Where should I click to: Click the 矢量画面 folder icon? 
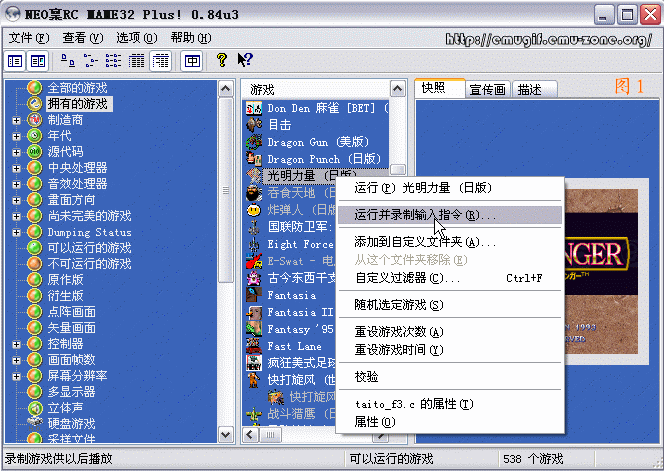[35, 328]
